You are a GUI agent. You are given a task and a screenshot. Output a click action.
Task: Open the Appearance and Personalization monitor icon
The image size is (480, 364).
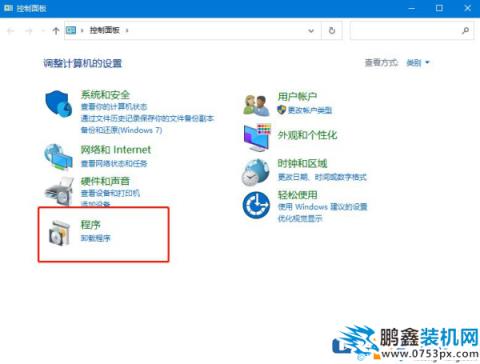coord(257,137)
